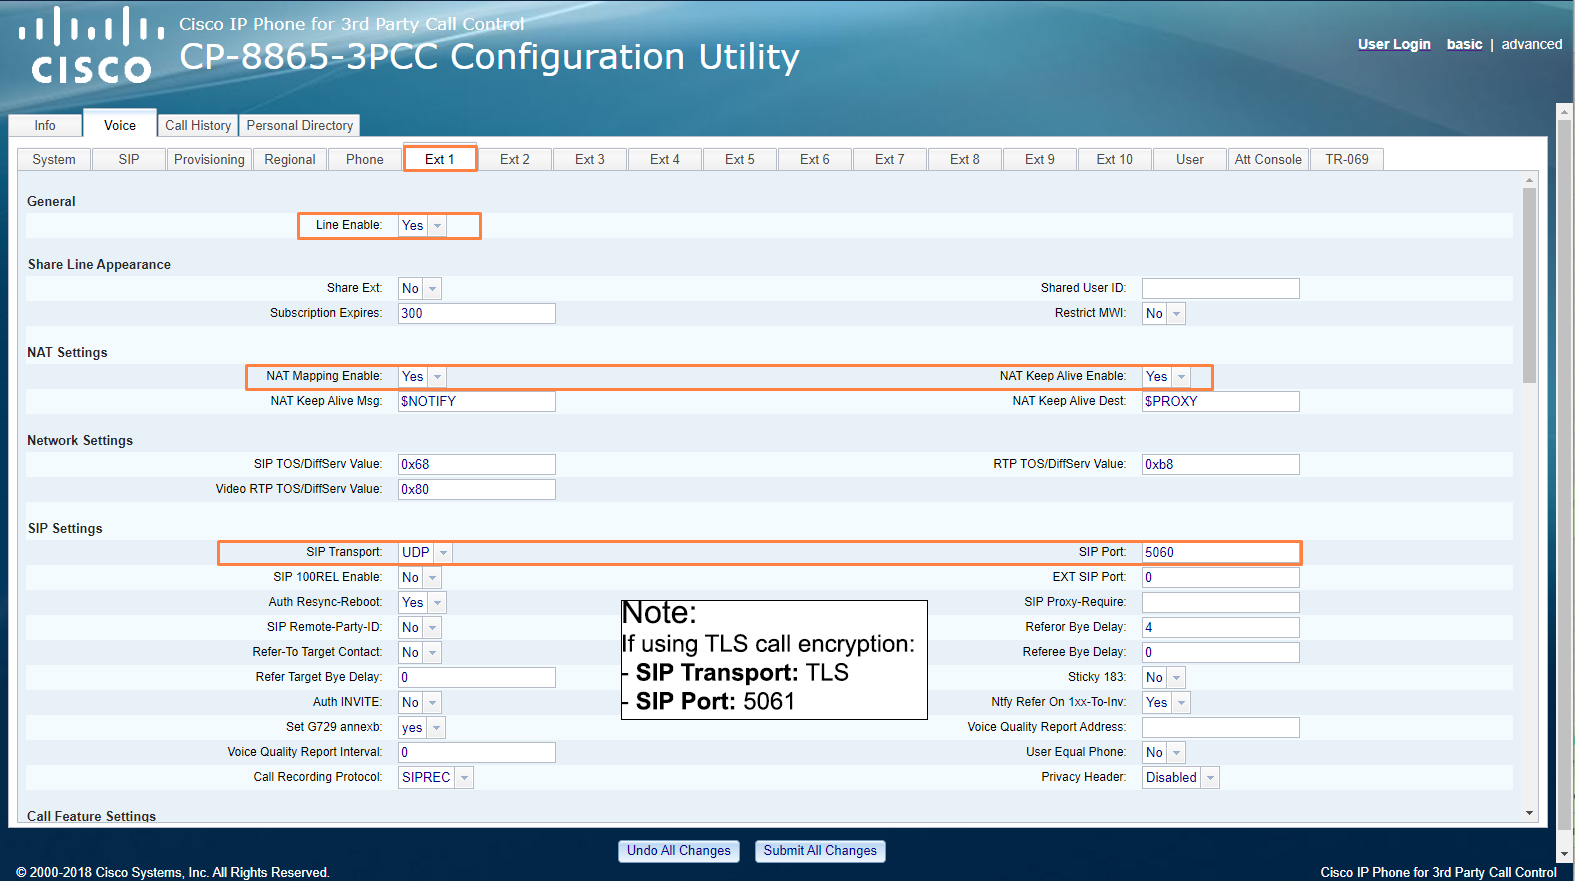
Task: Switch to basic view mode
Action: (1464, 44)
